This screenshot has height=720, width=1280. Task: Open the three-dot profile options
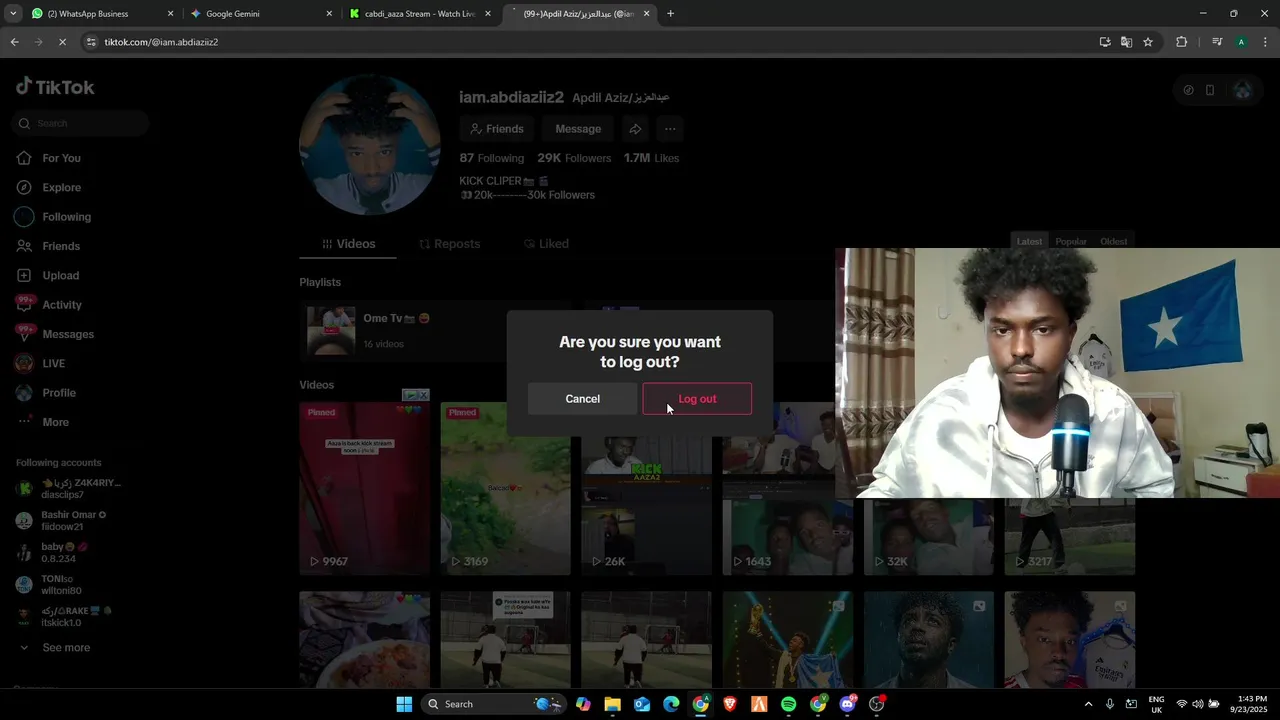670,129
